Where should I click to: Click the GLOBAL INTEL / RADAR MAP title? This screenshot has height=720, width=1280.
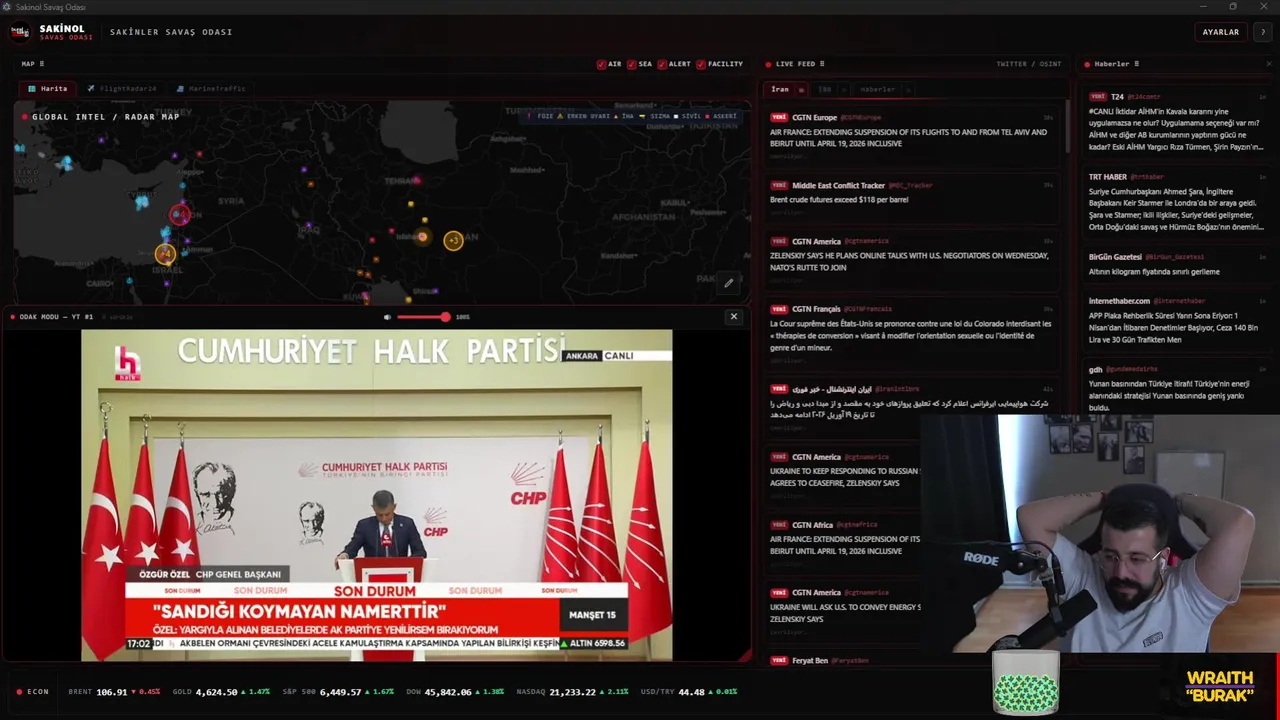click(106, 117)
